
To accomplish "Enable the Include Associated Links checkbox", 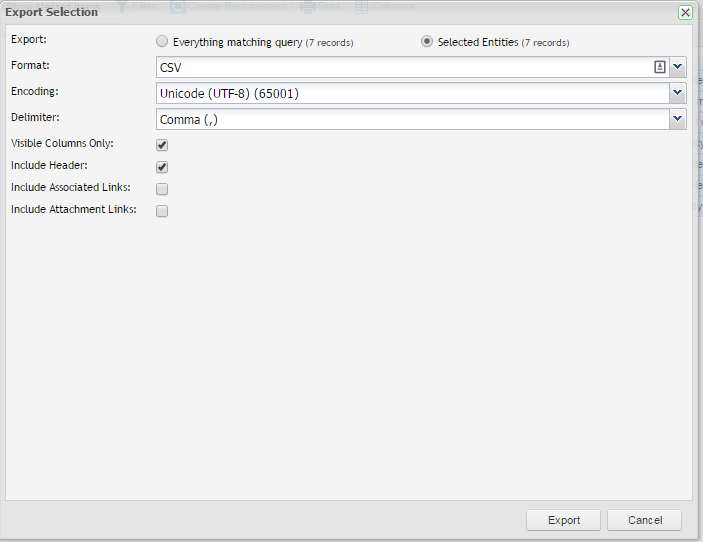I will [x=162, y=189].
